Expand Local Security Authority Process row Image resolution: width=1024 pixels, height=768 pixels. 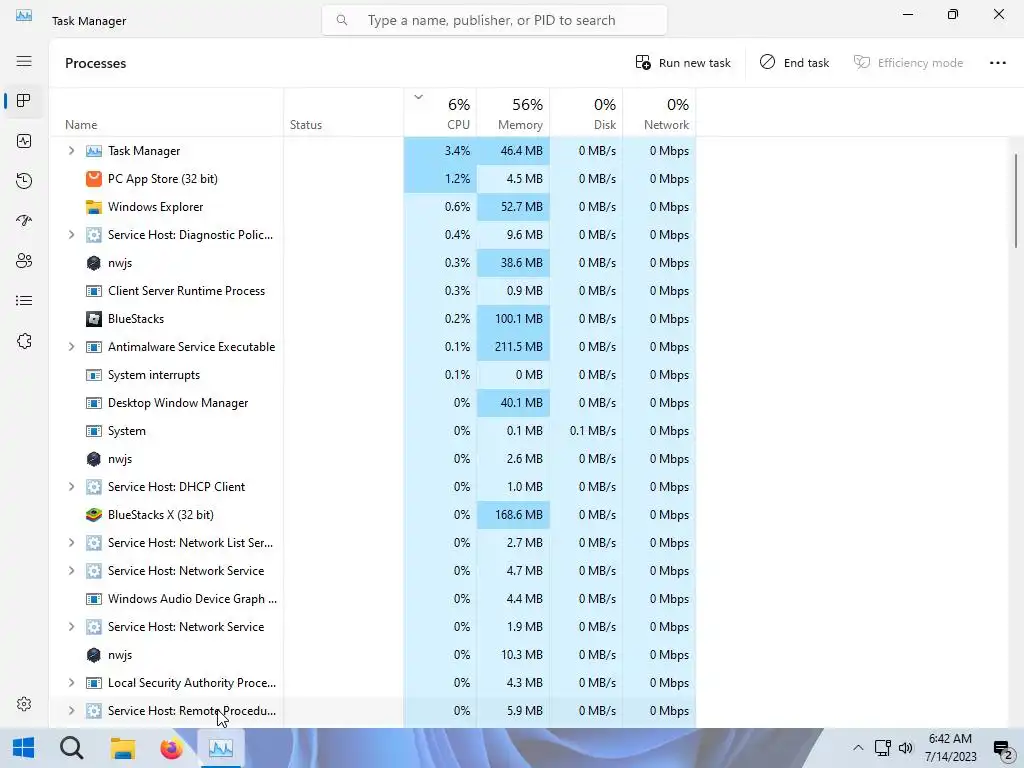pyautogui.click(x=71, y=683)
